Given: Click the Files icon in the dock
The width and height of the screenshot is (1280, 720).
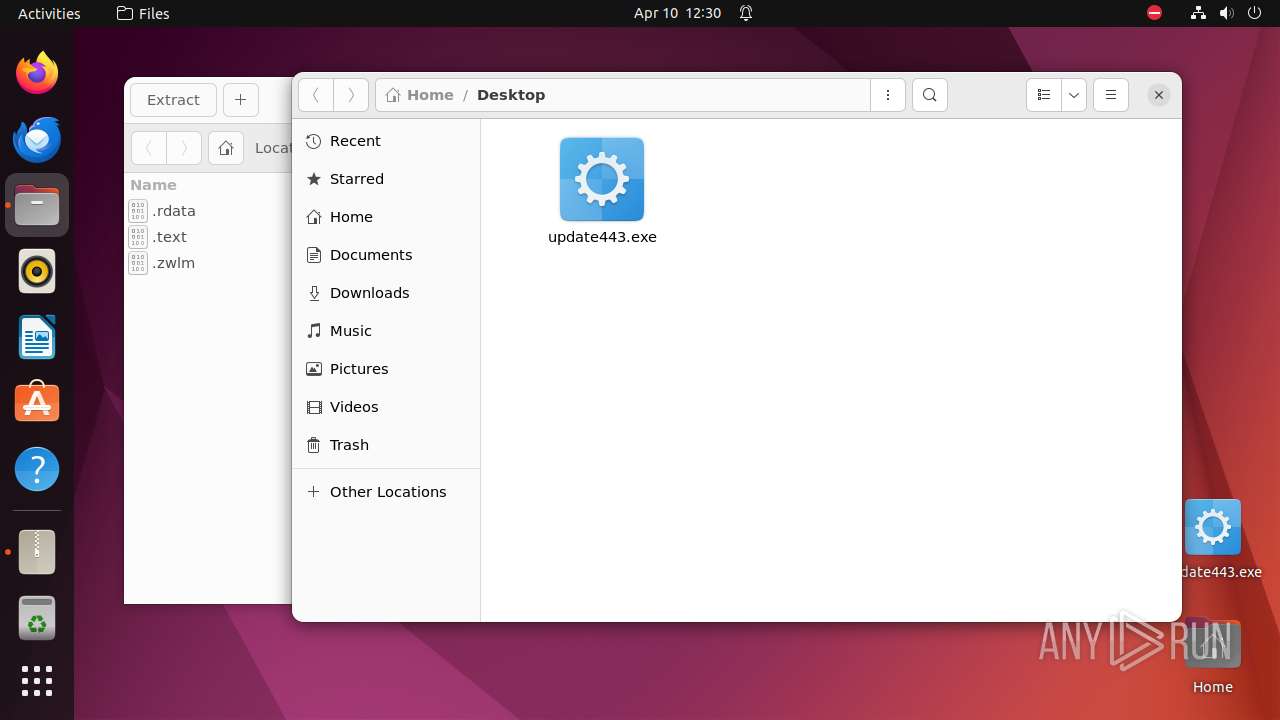Looking at the screenshot, I should click(x=37, y=205).
